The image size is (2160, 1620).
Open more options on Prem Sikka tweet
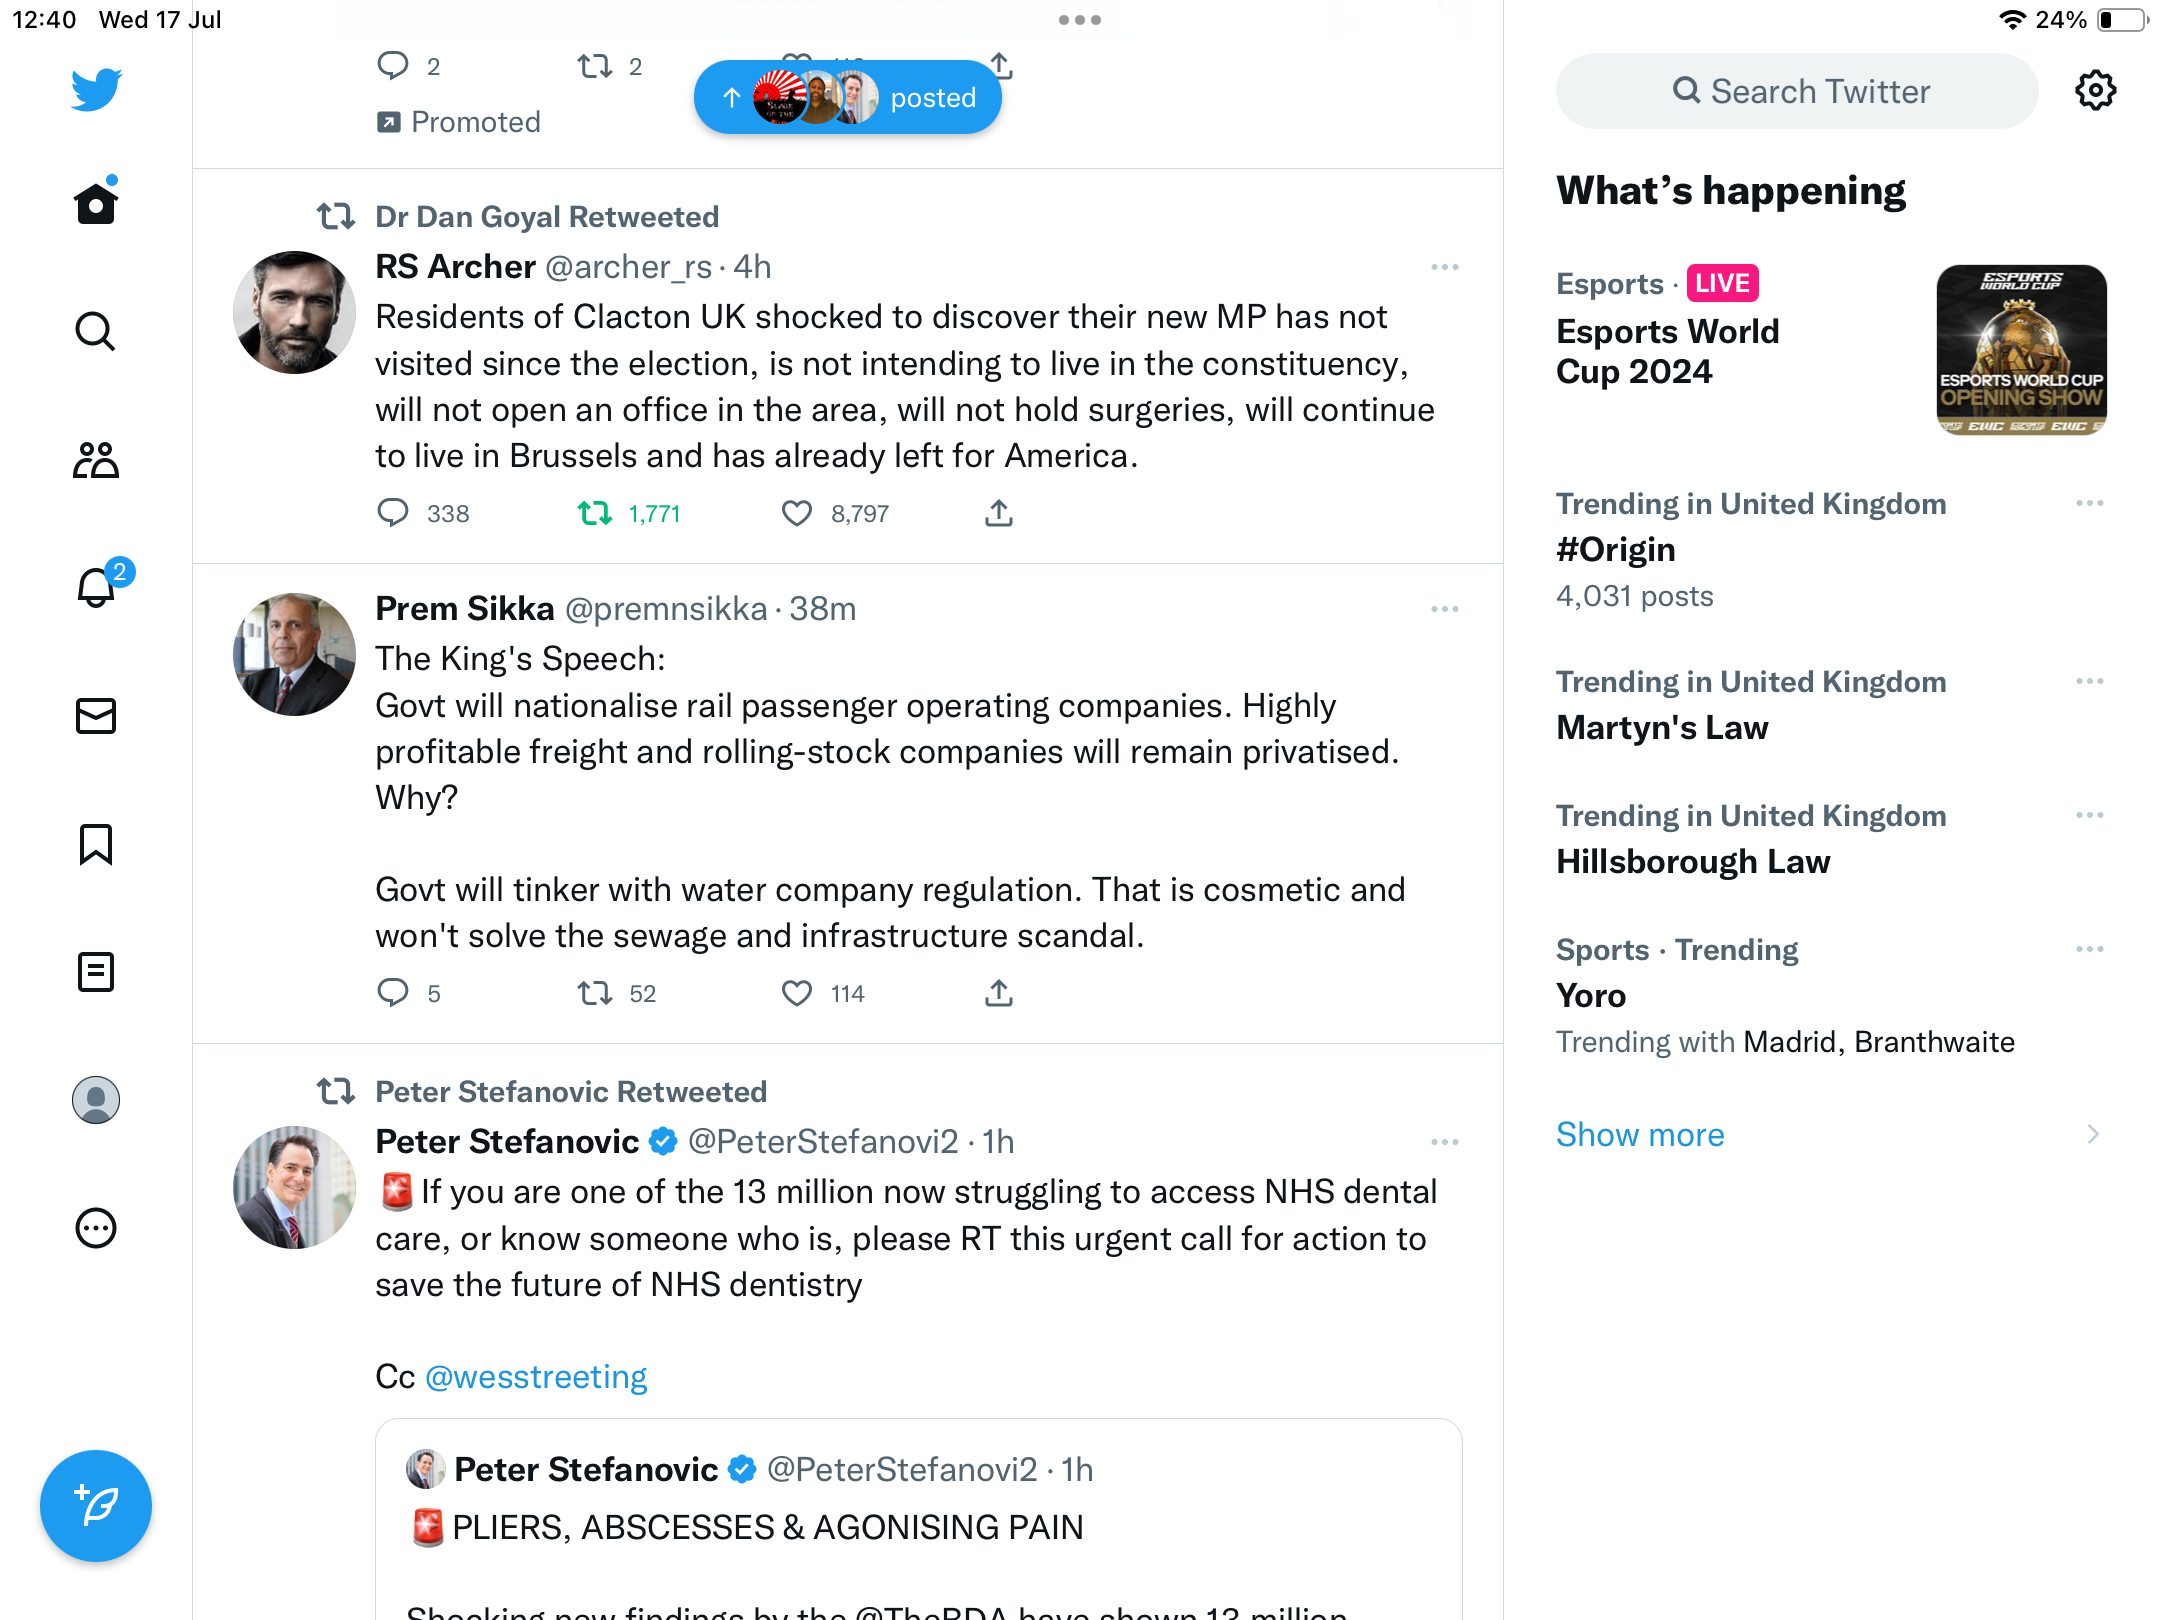[x=1444, y=609]
